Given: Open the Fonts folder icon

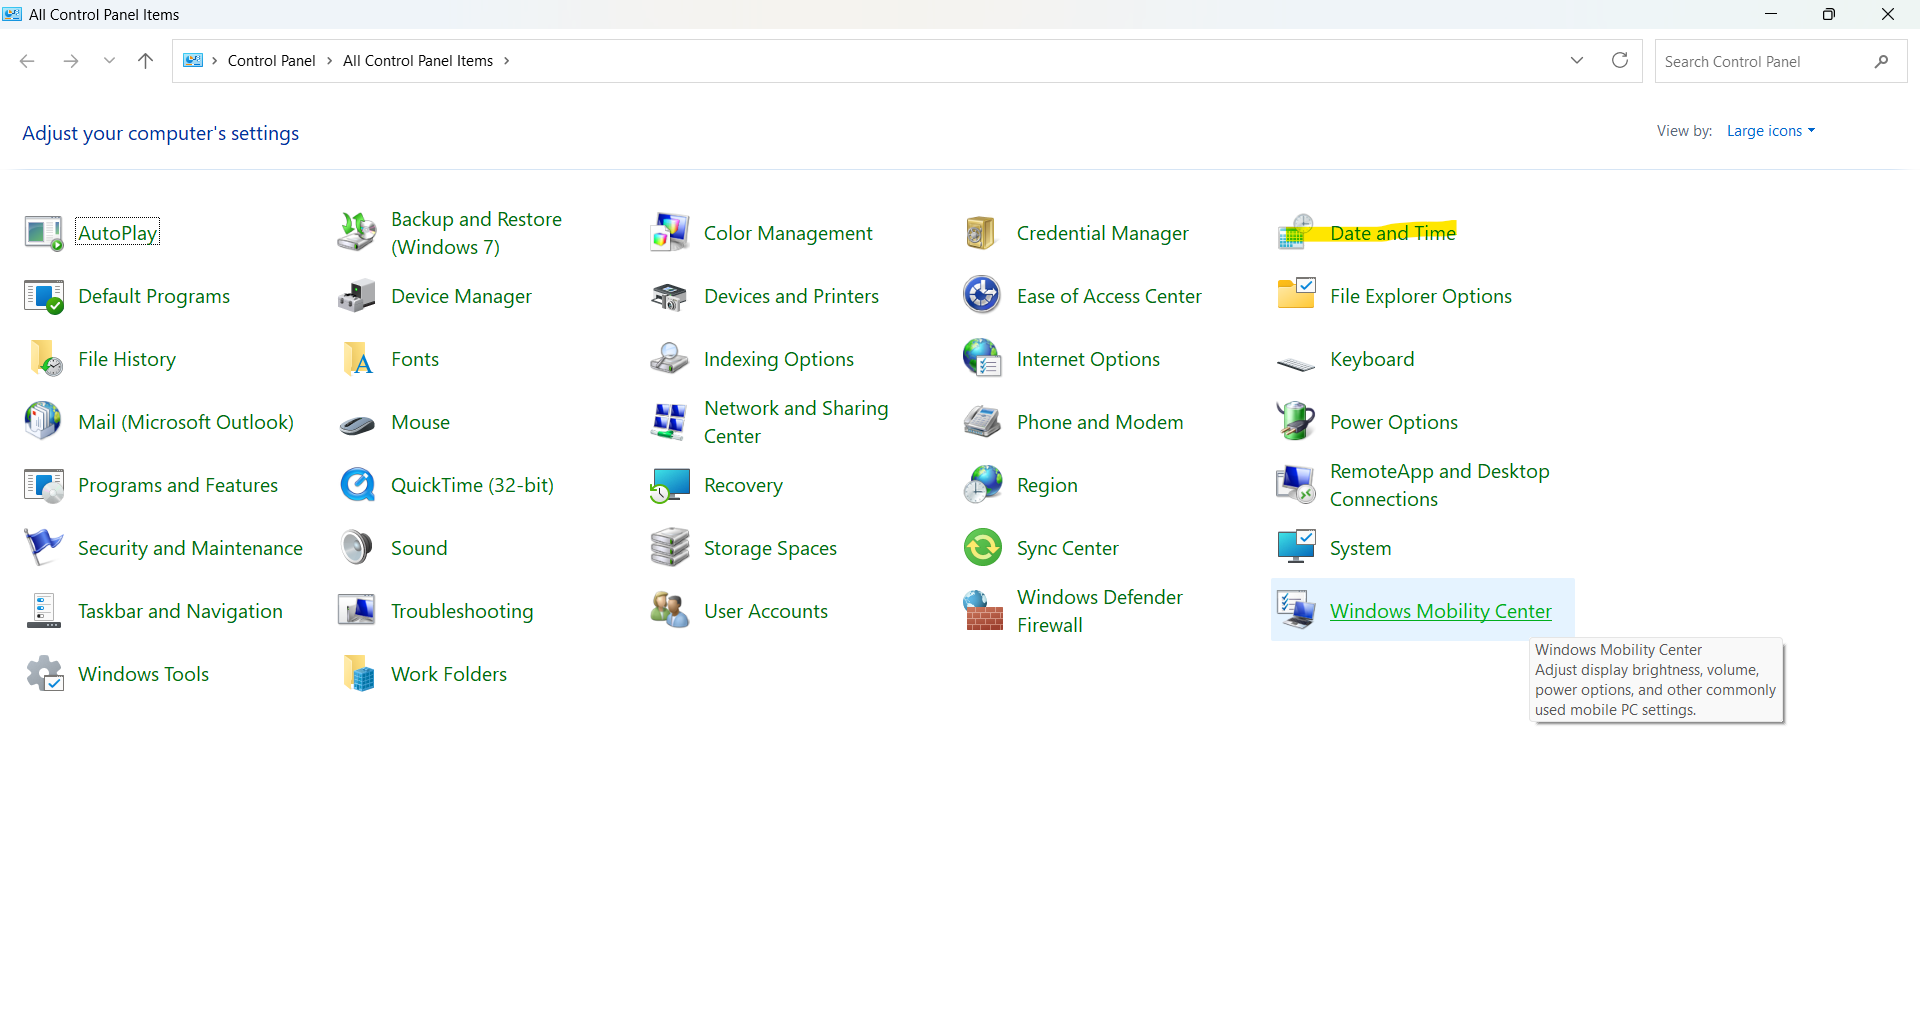Looking at the screenshot, I should [x=357, y=359].
